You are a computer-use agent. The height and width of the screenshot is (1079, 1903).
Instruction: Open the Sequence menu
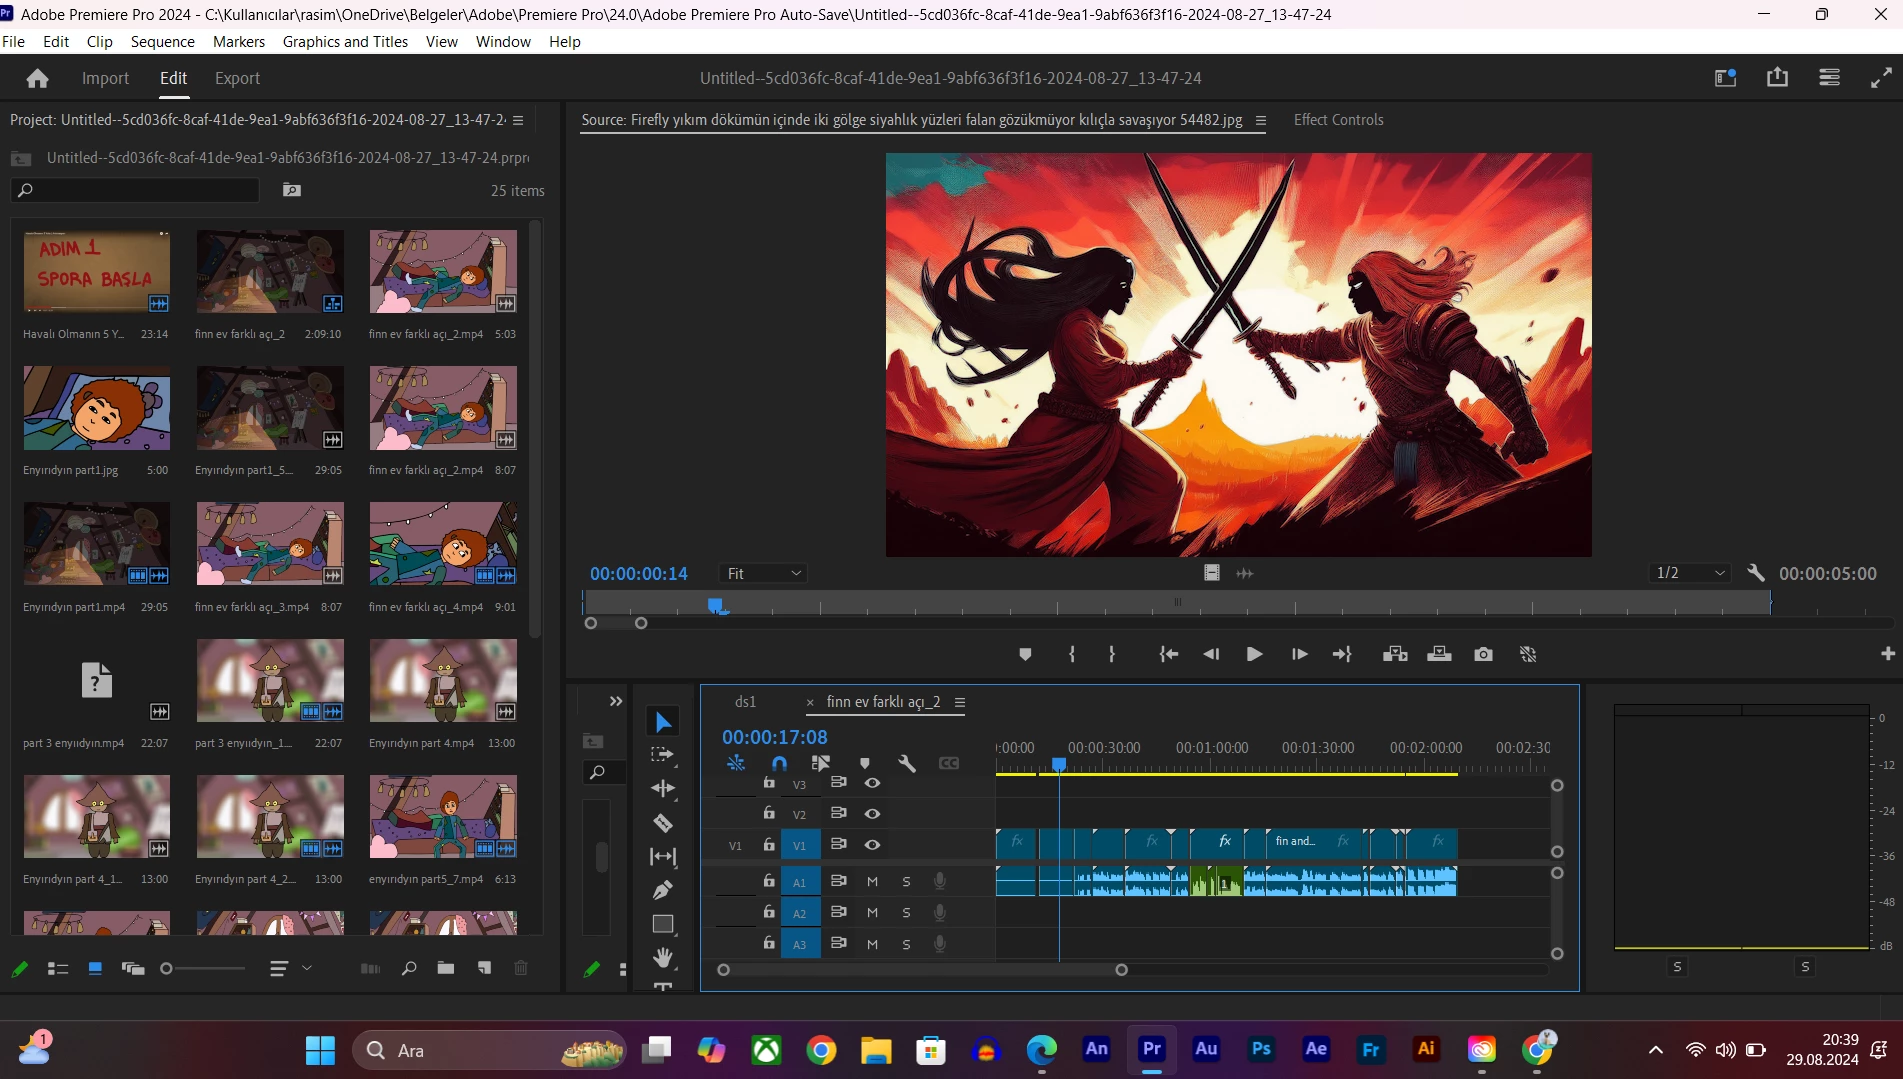coord(163,41)
